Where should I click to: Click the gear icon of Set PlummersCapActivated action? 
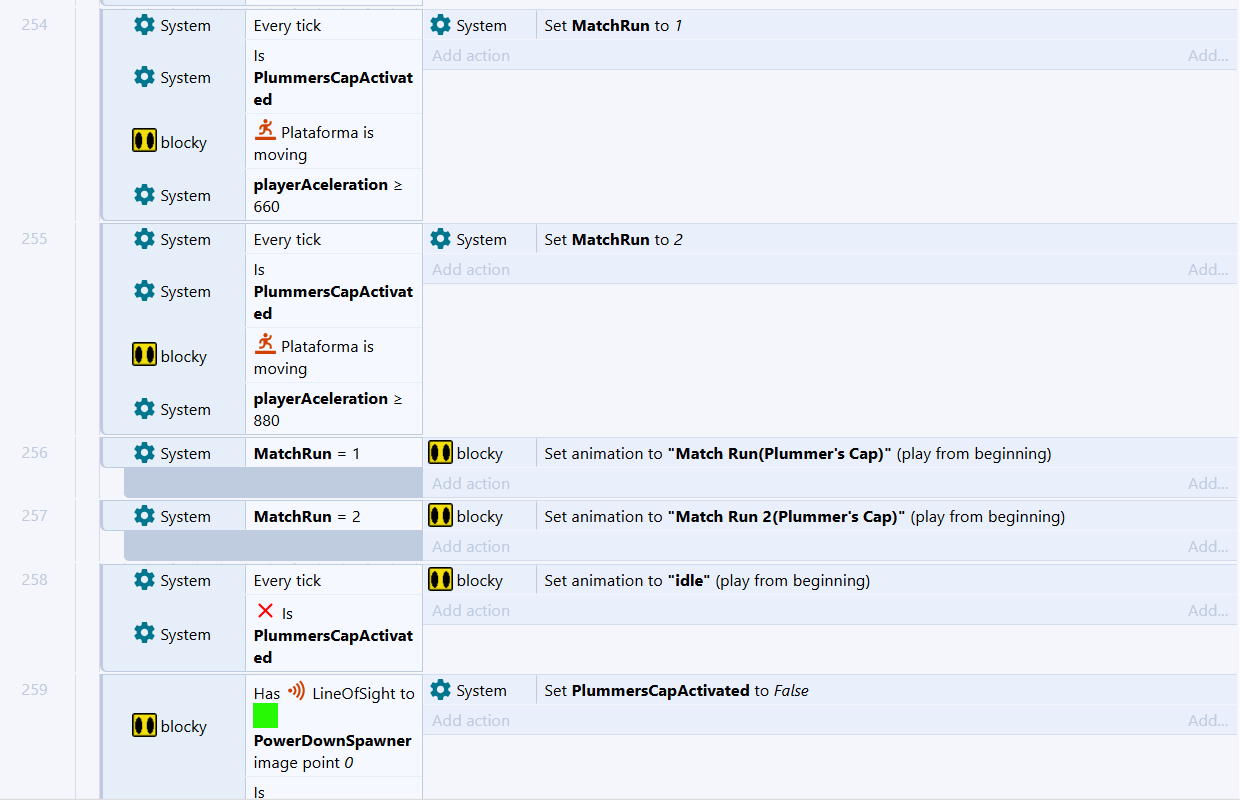pos(440,690)
